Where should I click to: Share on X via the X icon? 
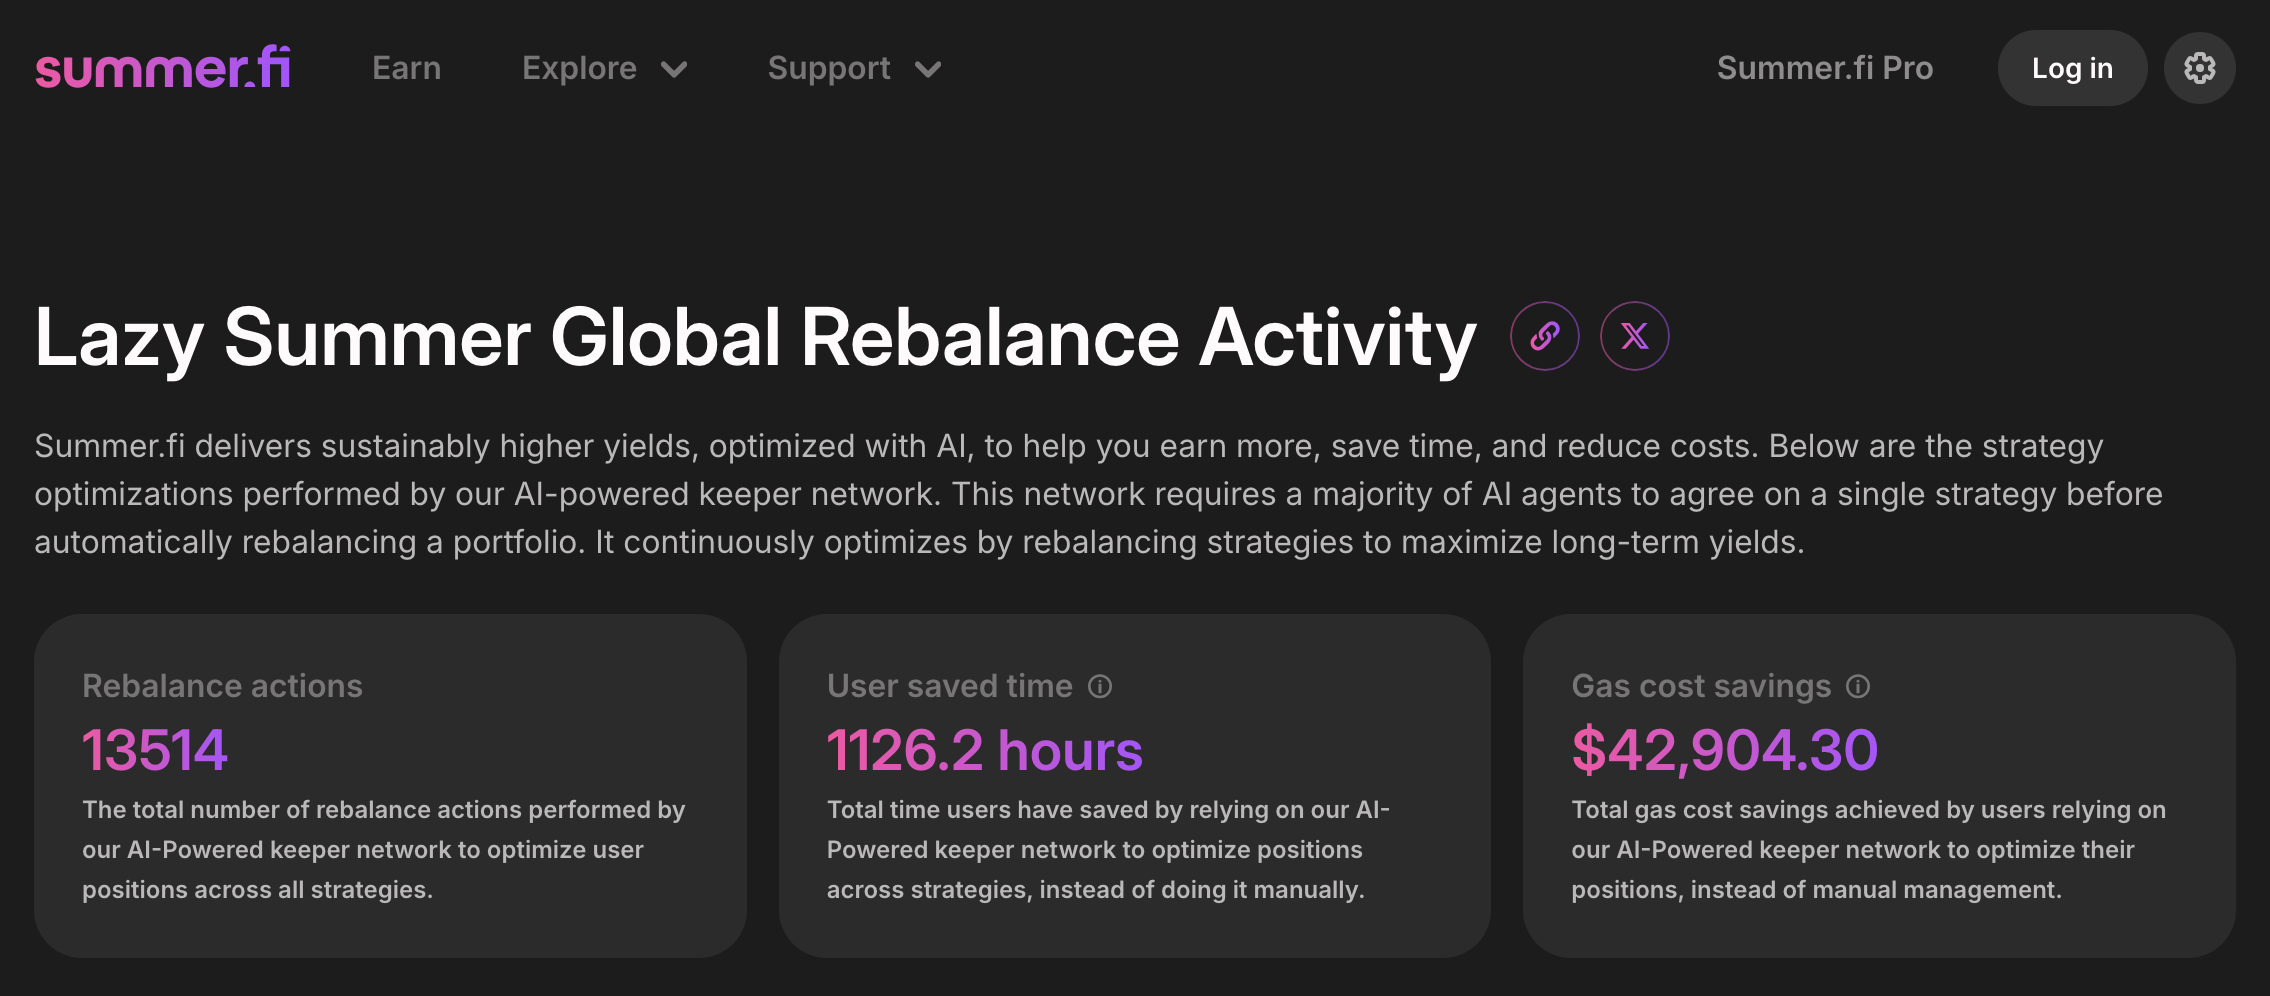pyautogui.click(x=1634, y=336)
